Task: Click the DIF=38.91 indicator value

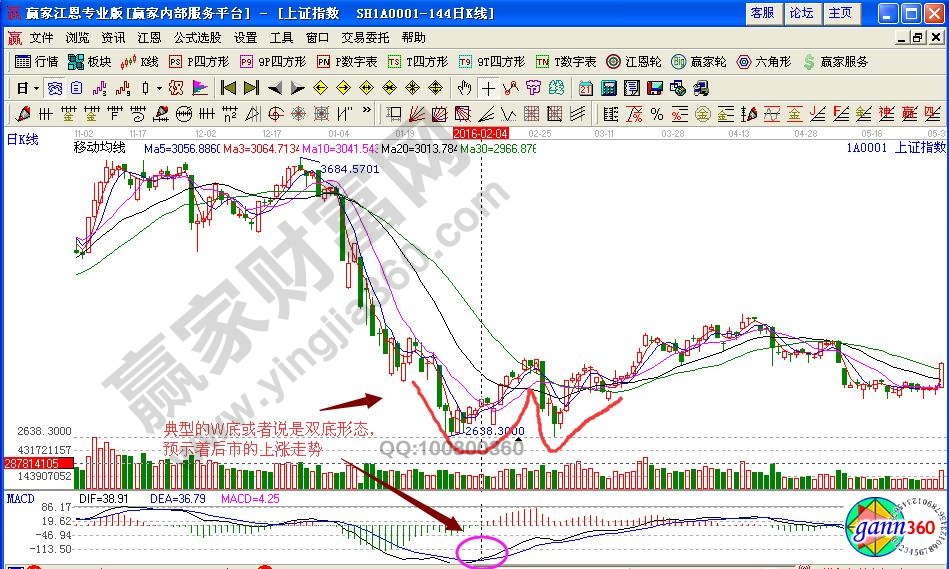Action: point(103,499)
